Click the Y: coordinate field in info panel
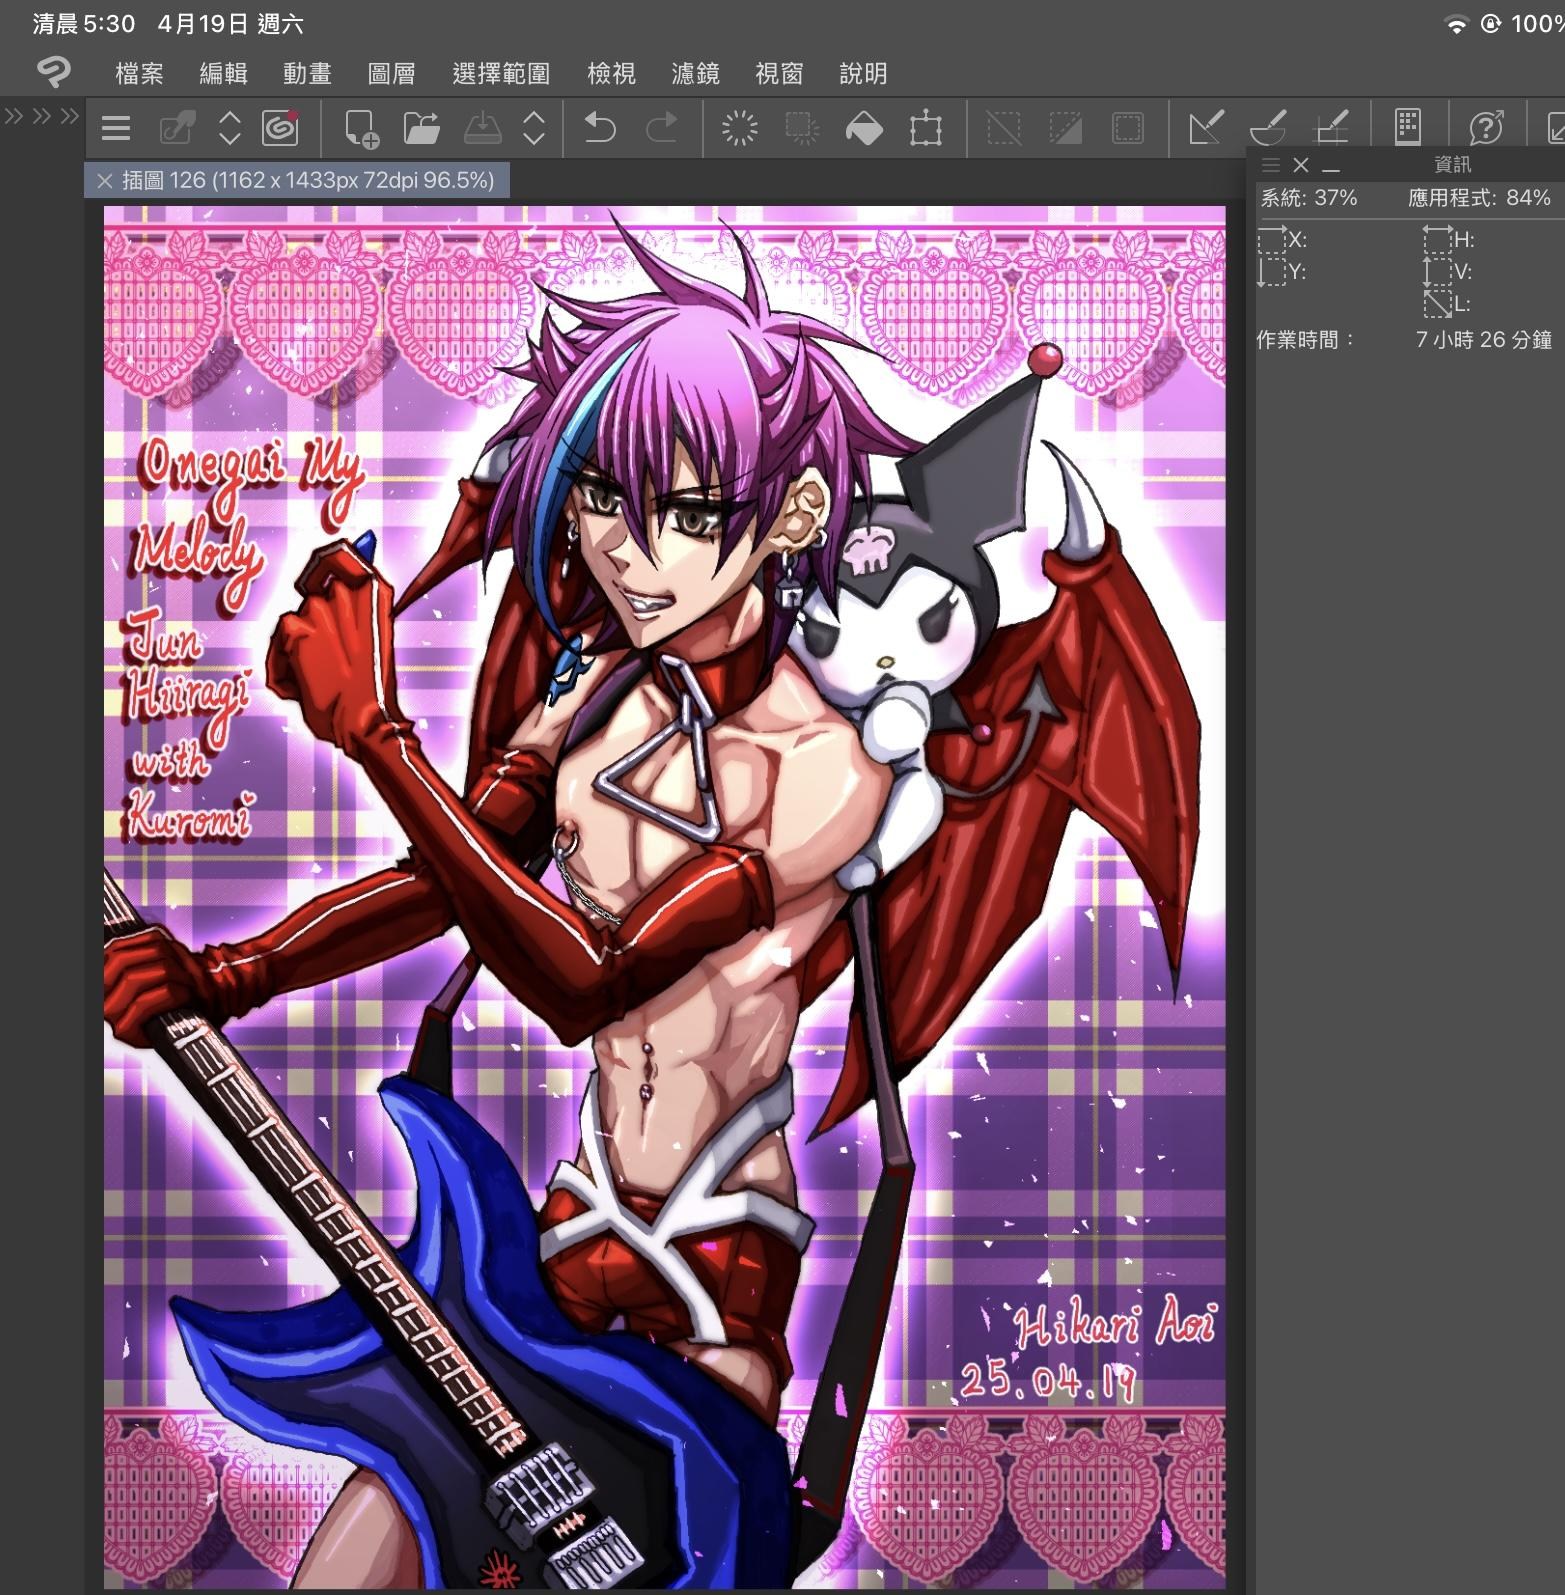This screenshot has width=1565, height=1595. coord(1283,271)
